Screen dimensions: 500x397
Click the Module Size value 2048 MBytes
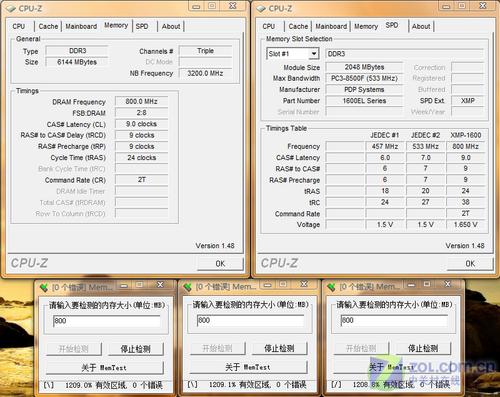364,67
